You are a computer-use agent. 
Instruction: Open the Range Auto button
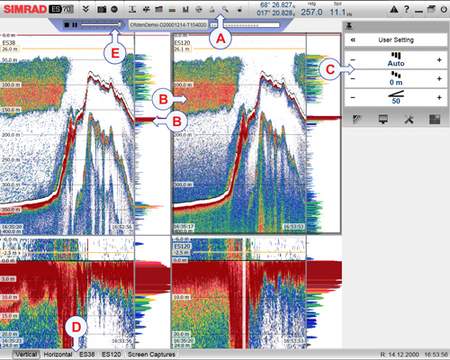click(396, 60)
